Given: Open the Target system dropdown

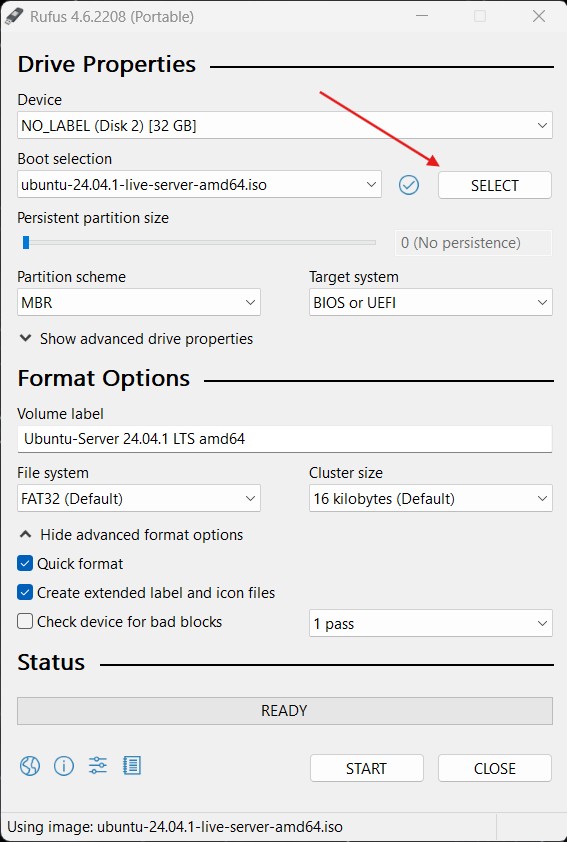Looking at the screenshot, I should (431, 302).
